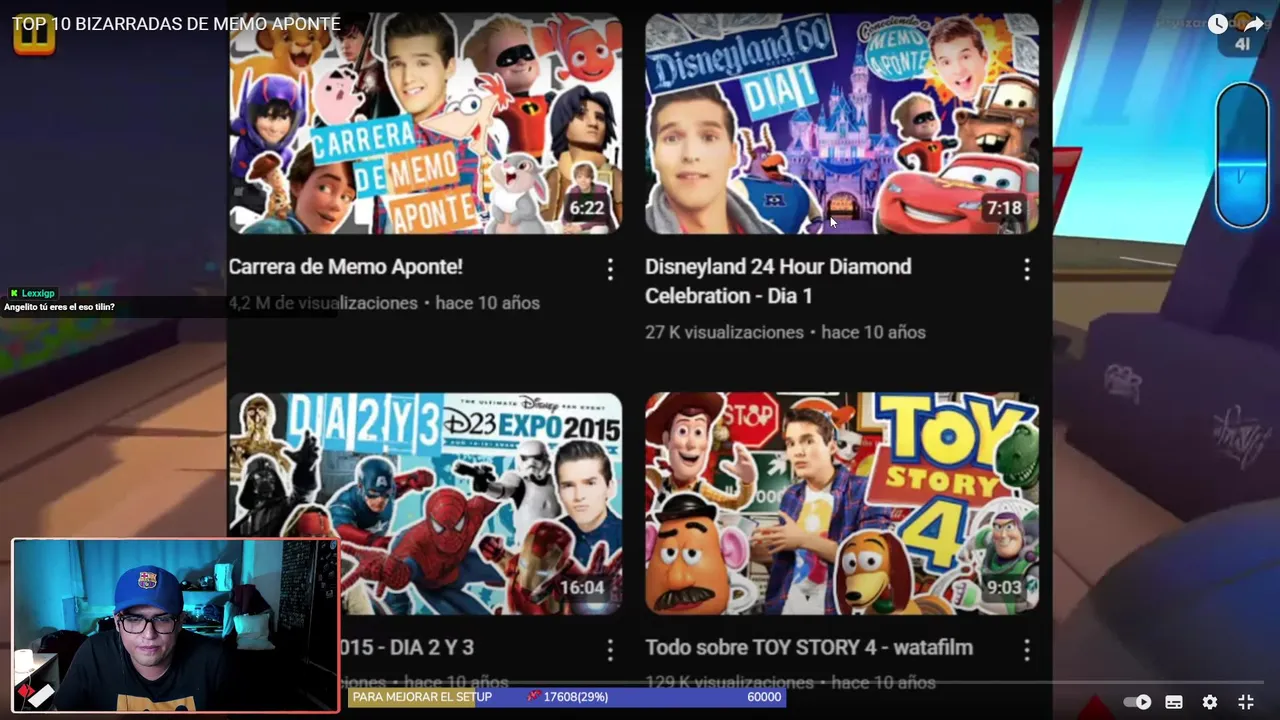This screenshot has height=720, width=1280.
Task: Click chat message Angelito tú eres el eso tilin?
Action: pyautogui.click(x=59, y=307)
